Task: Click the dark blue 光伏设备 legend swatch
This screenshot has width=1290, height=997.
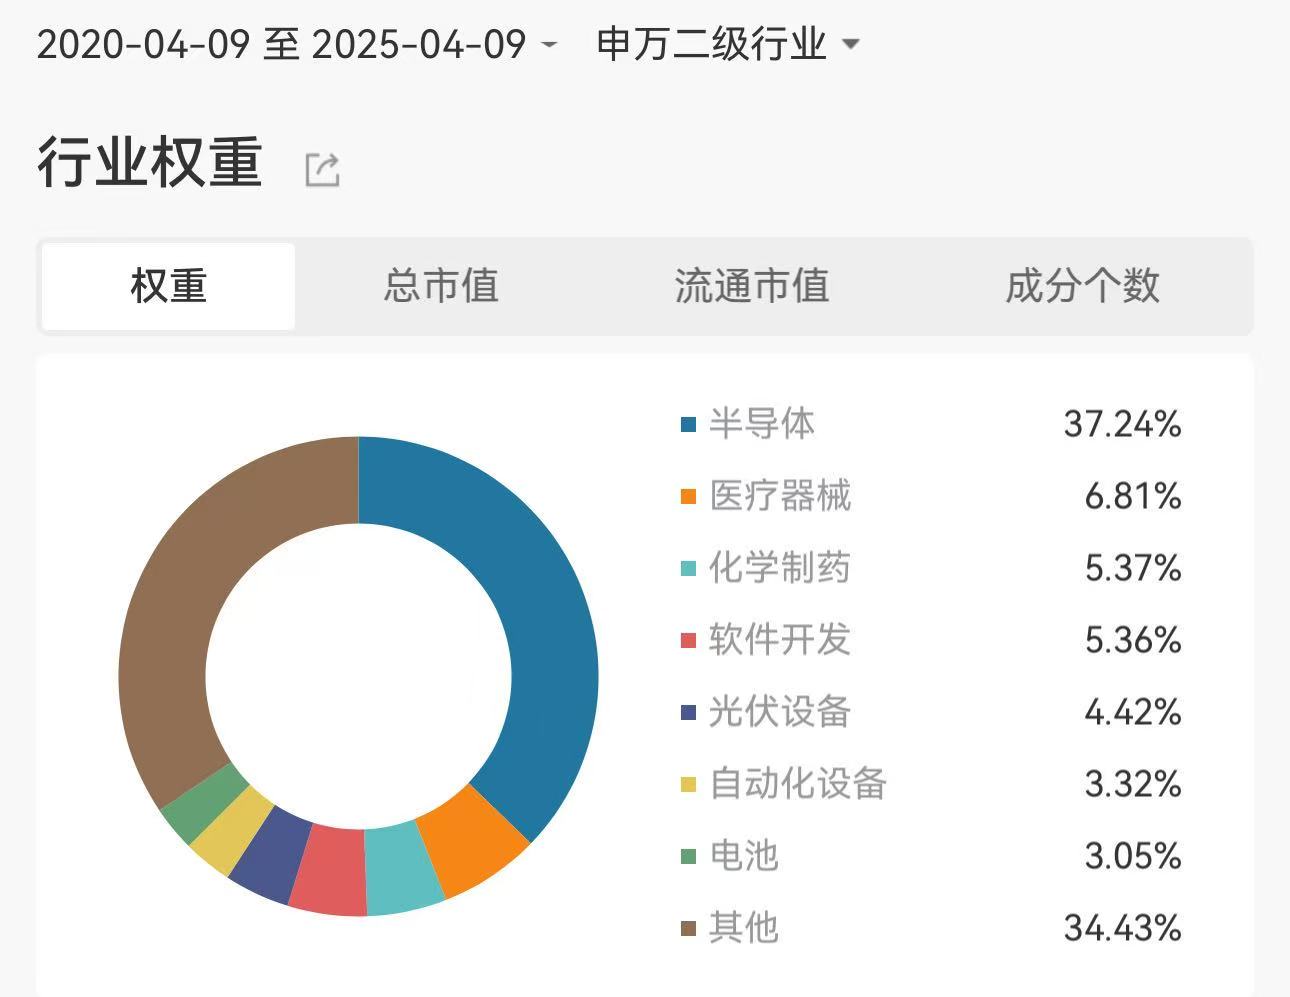Action: [x=688, y=712]
